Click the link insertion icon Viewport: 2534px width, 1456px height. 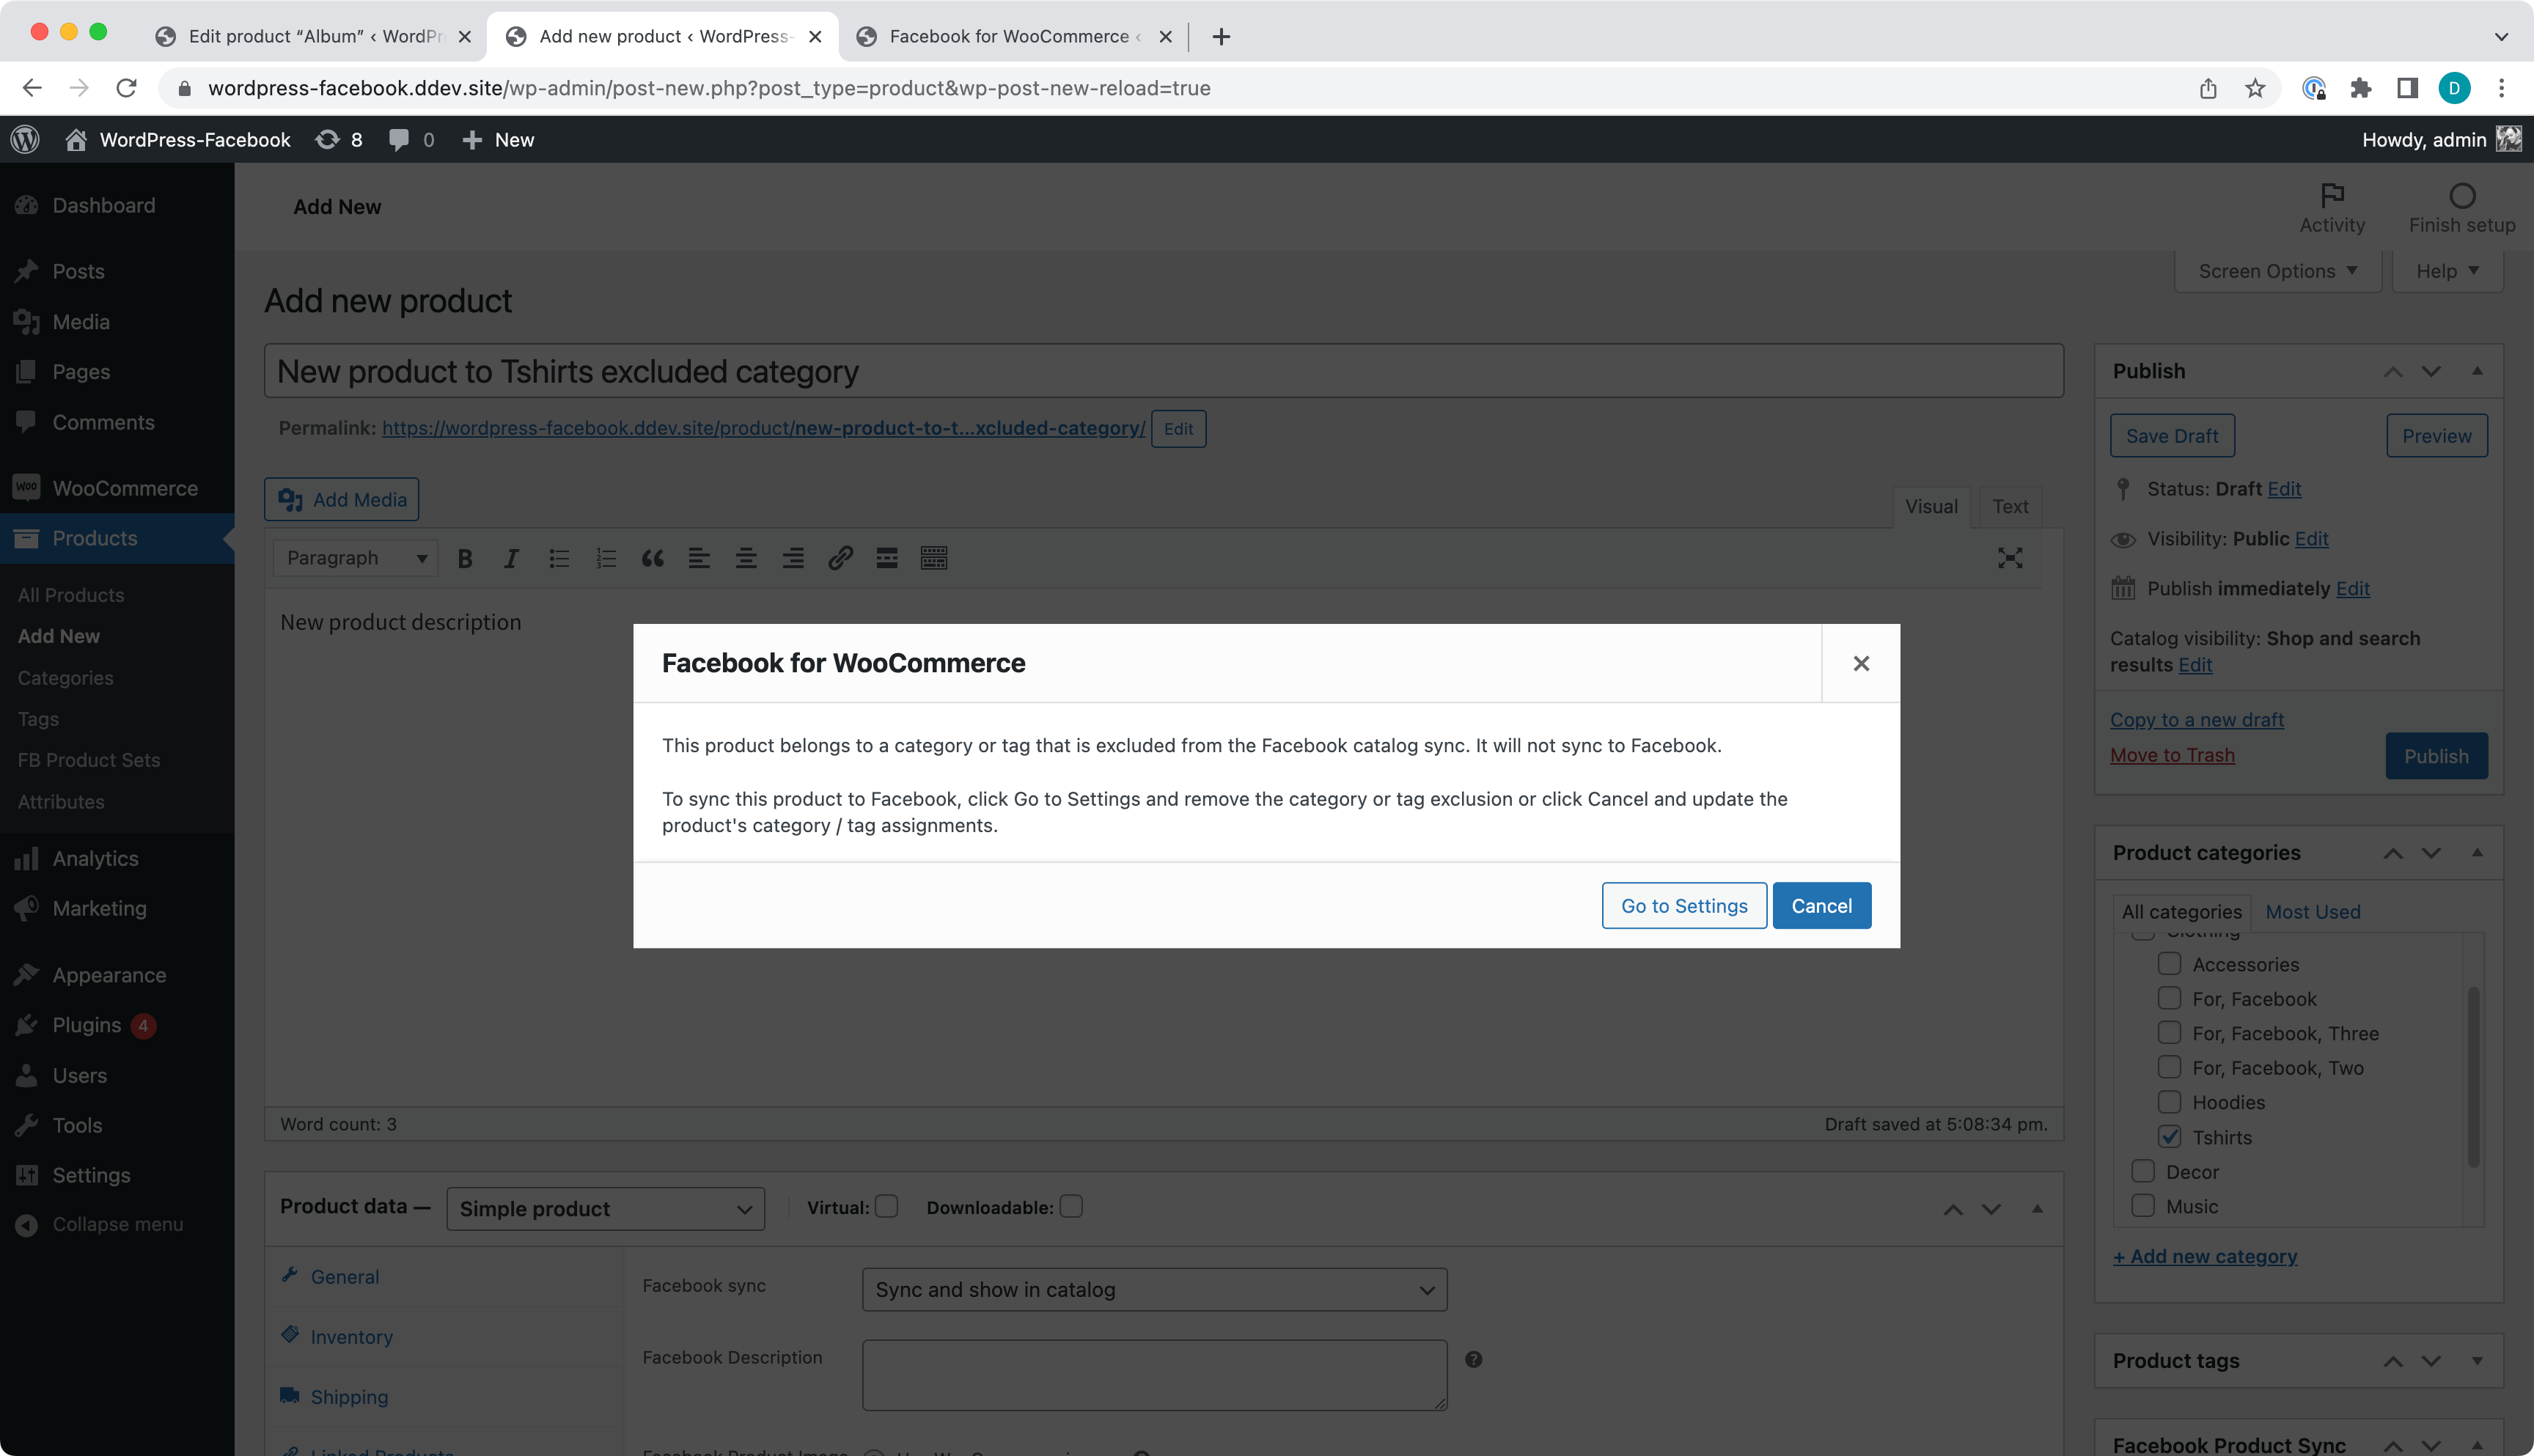coord(839,559)
